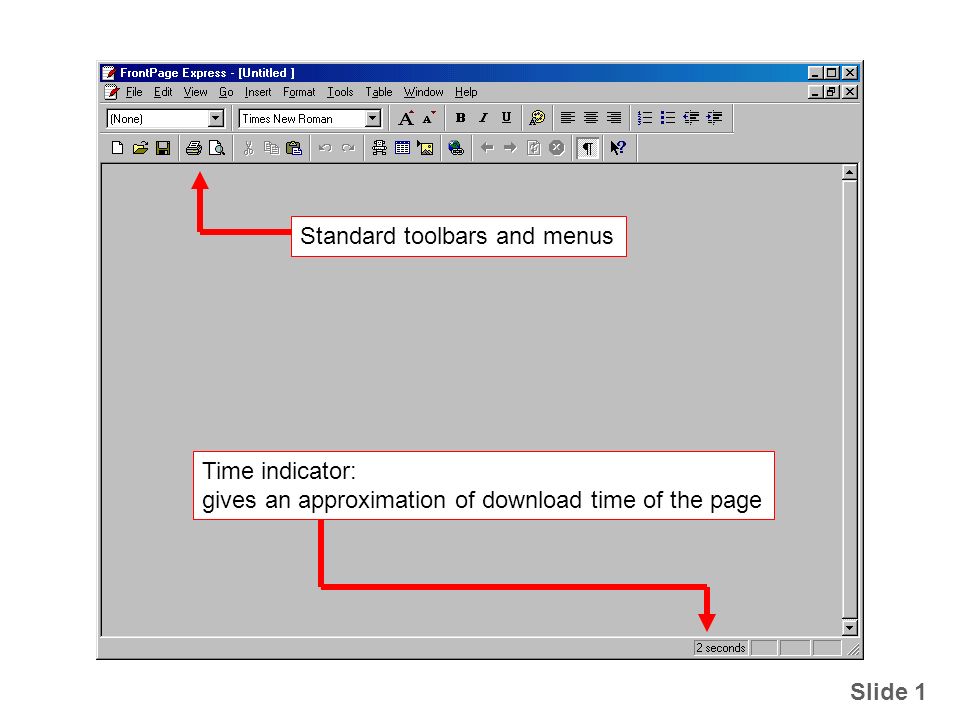Image resolution: width=960 pixels, height=720 pixels.
Task: Open the Help menu
Action: (466, 92)
